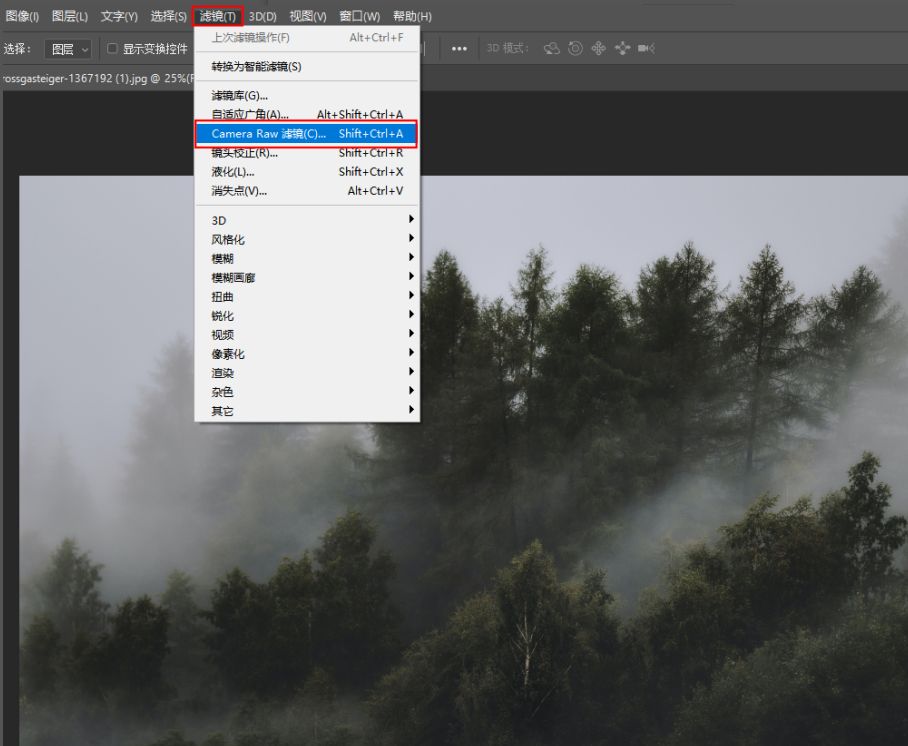The height and width of the screenshot is (746, 908).
Task: Open the 消失点(V)... filter
Action: click(306, 191)
